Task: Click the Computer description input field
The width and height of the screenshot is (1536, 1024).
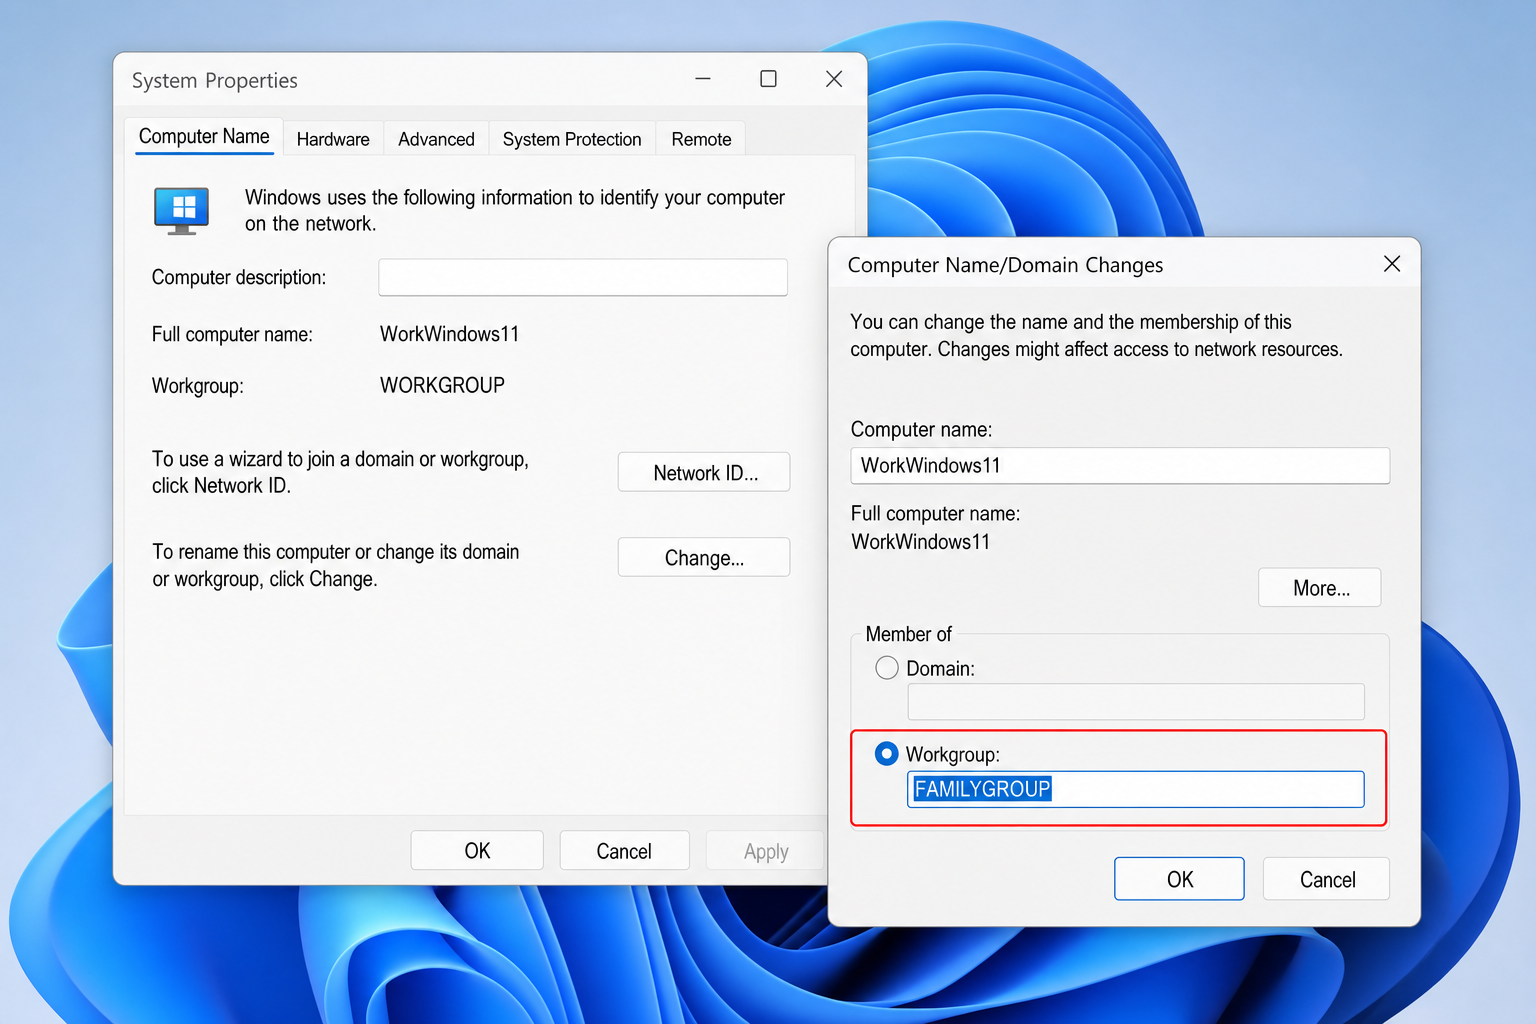Action: click(x=583, y=277)
